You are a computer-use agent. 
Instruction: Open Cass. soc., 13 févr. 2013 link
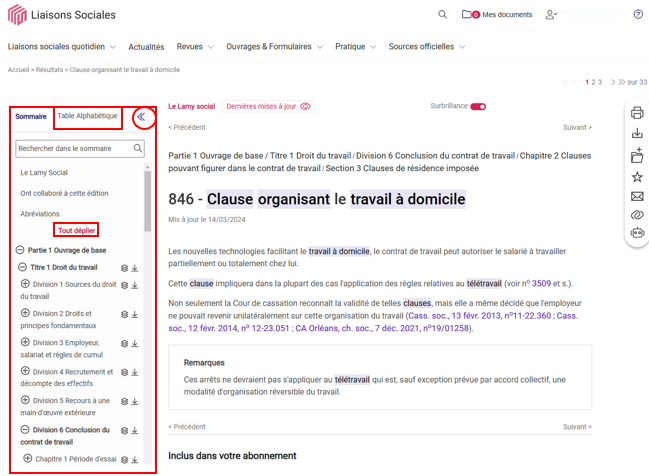[x=480, y=316]
